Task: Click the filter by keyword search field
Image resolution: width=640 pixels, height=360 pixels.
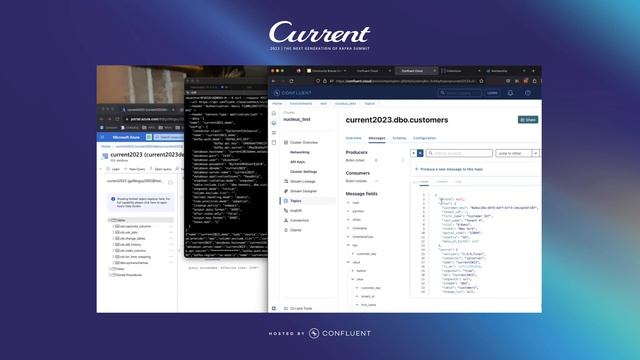Action: 459,153
